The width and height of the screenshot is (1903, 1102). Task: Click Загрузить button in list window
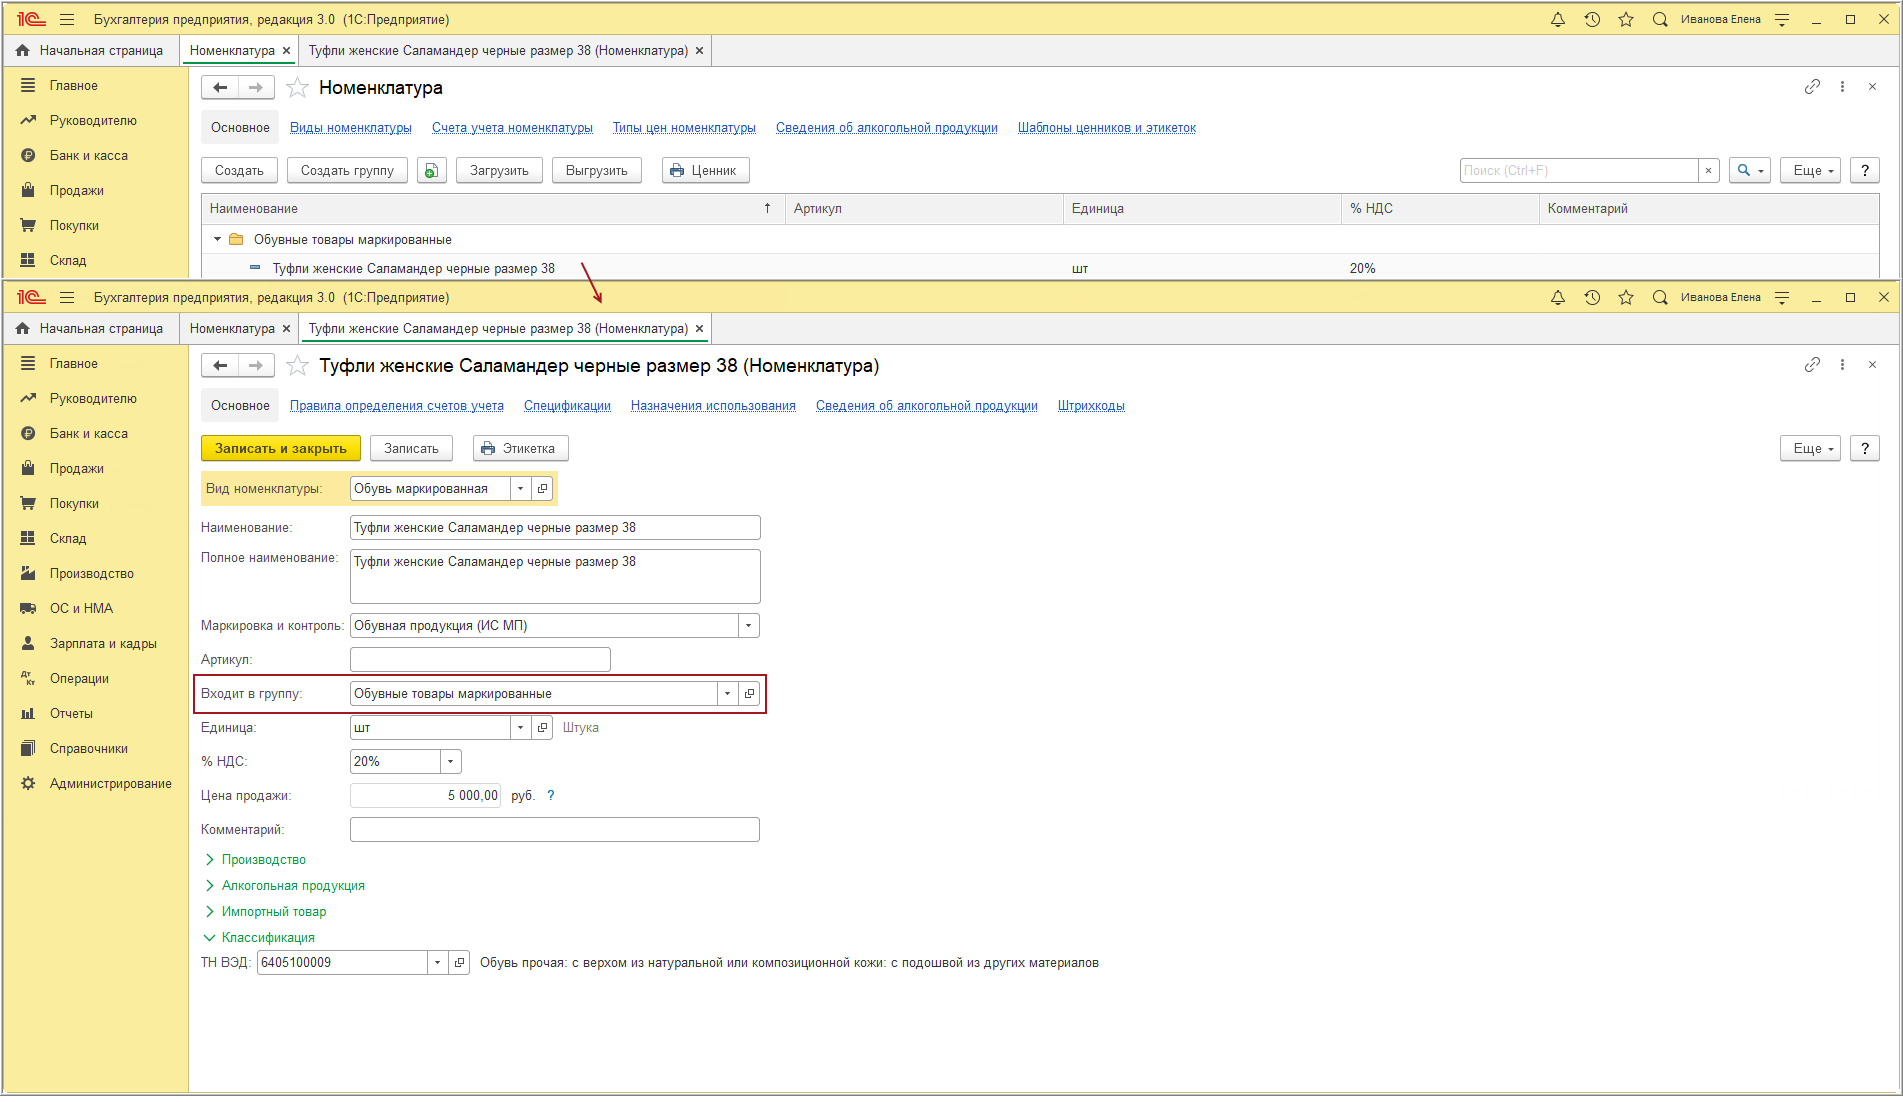(499, 170)
